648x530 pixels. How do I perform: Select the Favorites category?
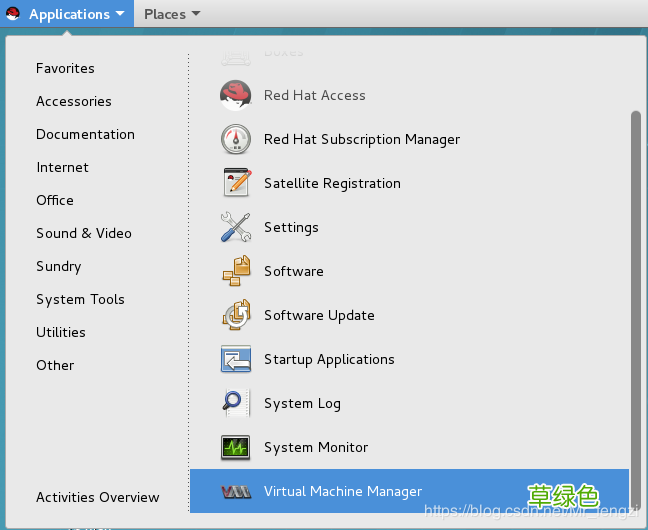pos(65,68)
